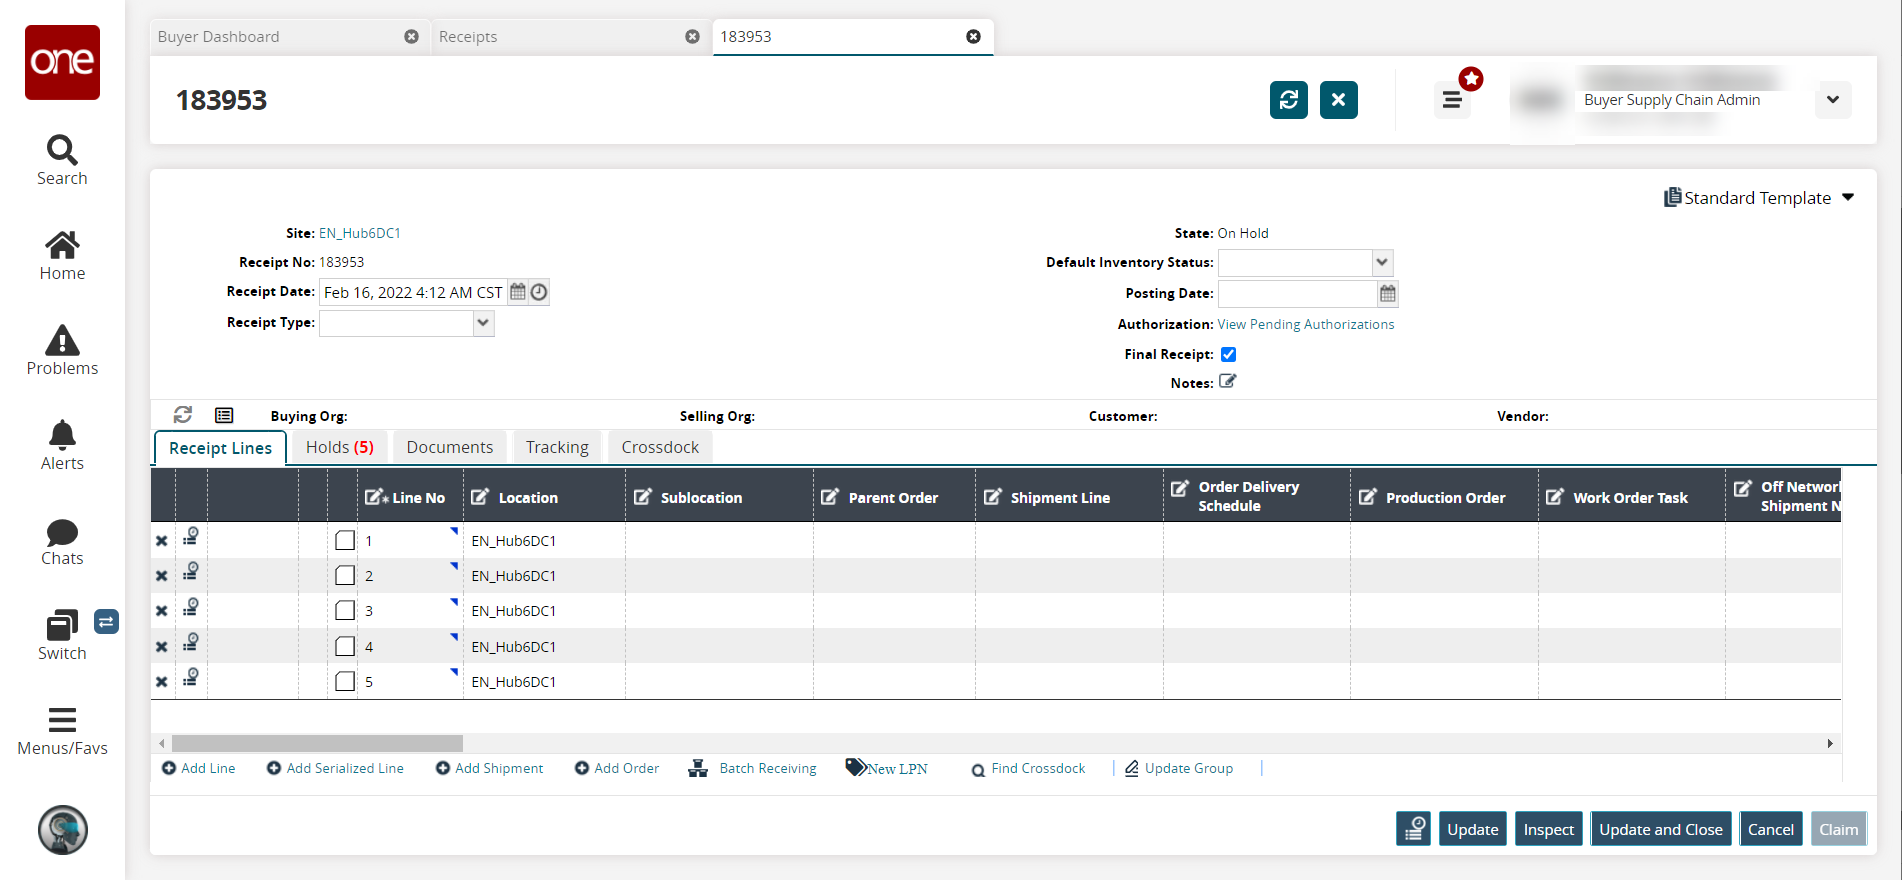
Task: Click the horizontal scrollbar under receipt lines
Action: (317, 744)
